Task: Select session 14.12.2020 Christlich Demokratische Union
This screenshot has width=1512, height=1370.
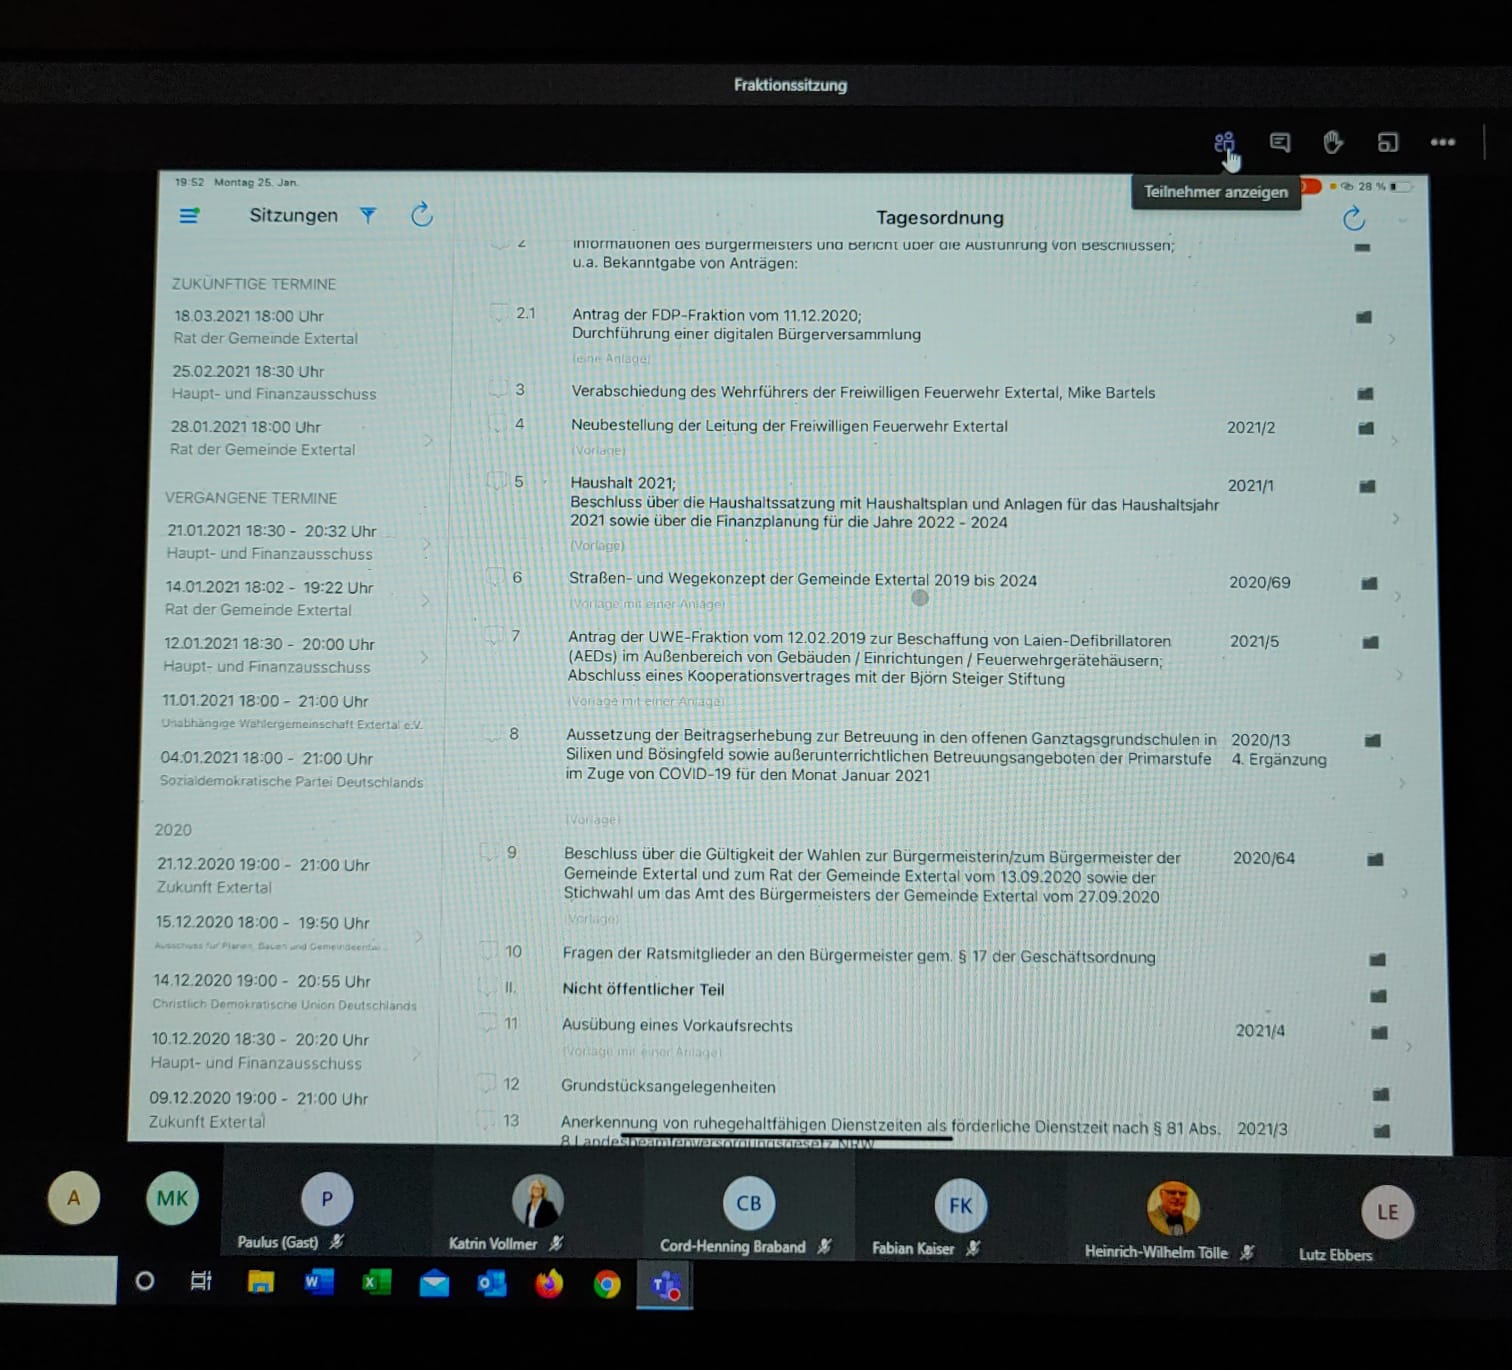Action: (x=284, y=992)
